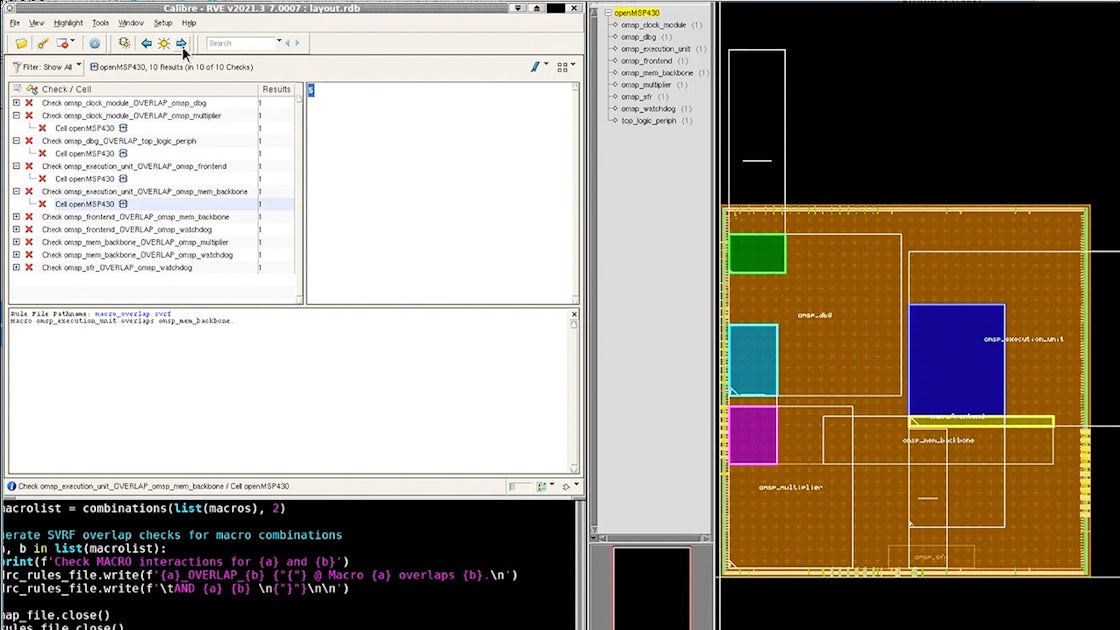Image resolution: width=1120 pixels, height=630 pixels.
Task: Open the Highlight menu
Action: pos(68,22)
